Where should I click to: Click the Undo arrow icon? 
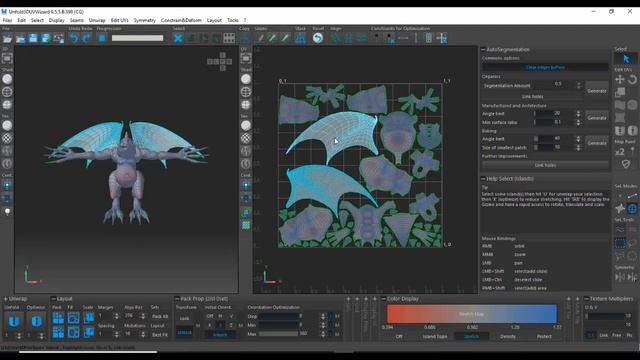pyautogui.click(x=74, y=38)
